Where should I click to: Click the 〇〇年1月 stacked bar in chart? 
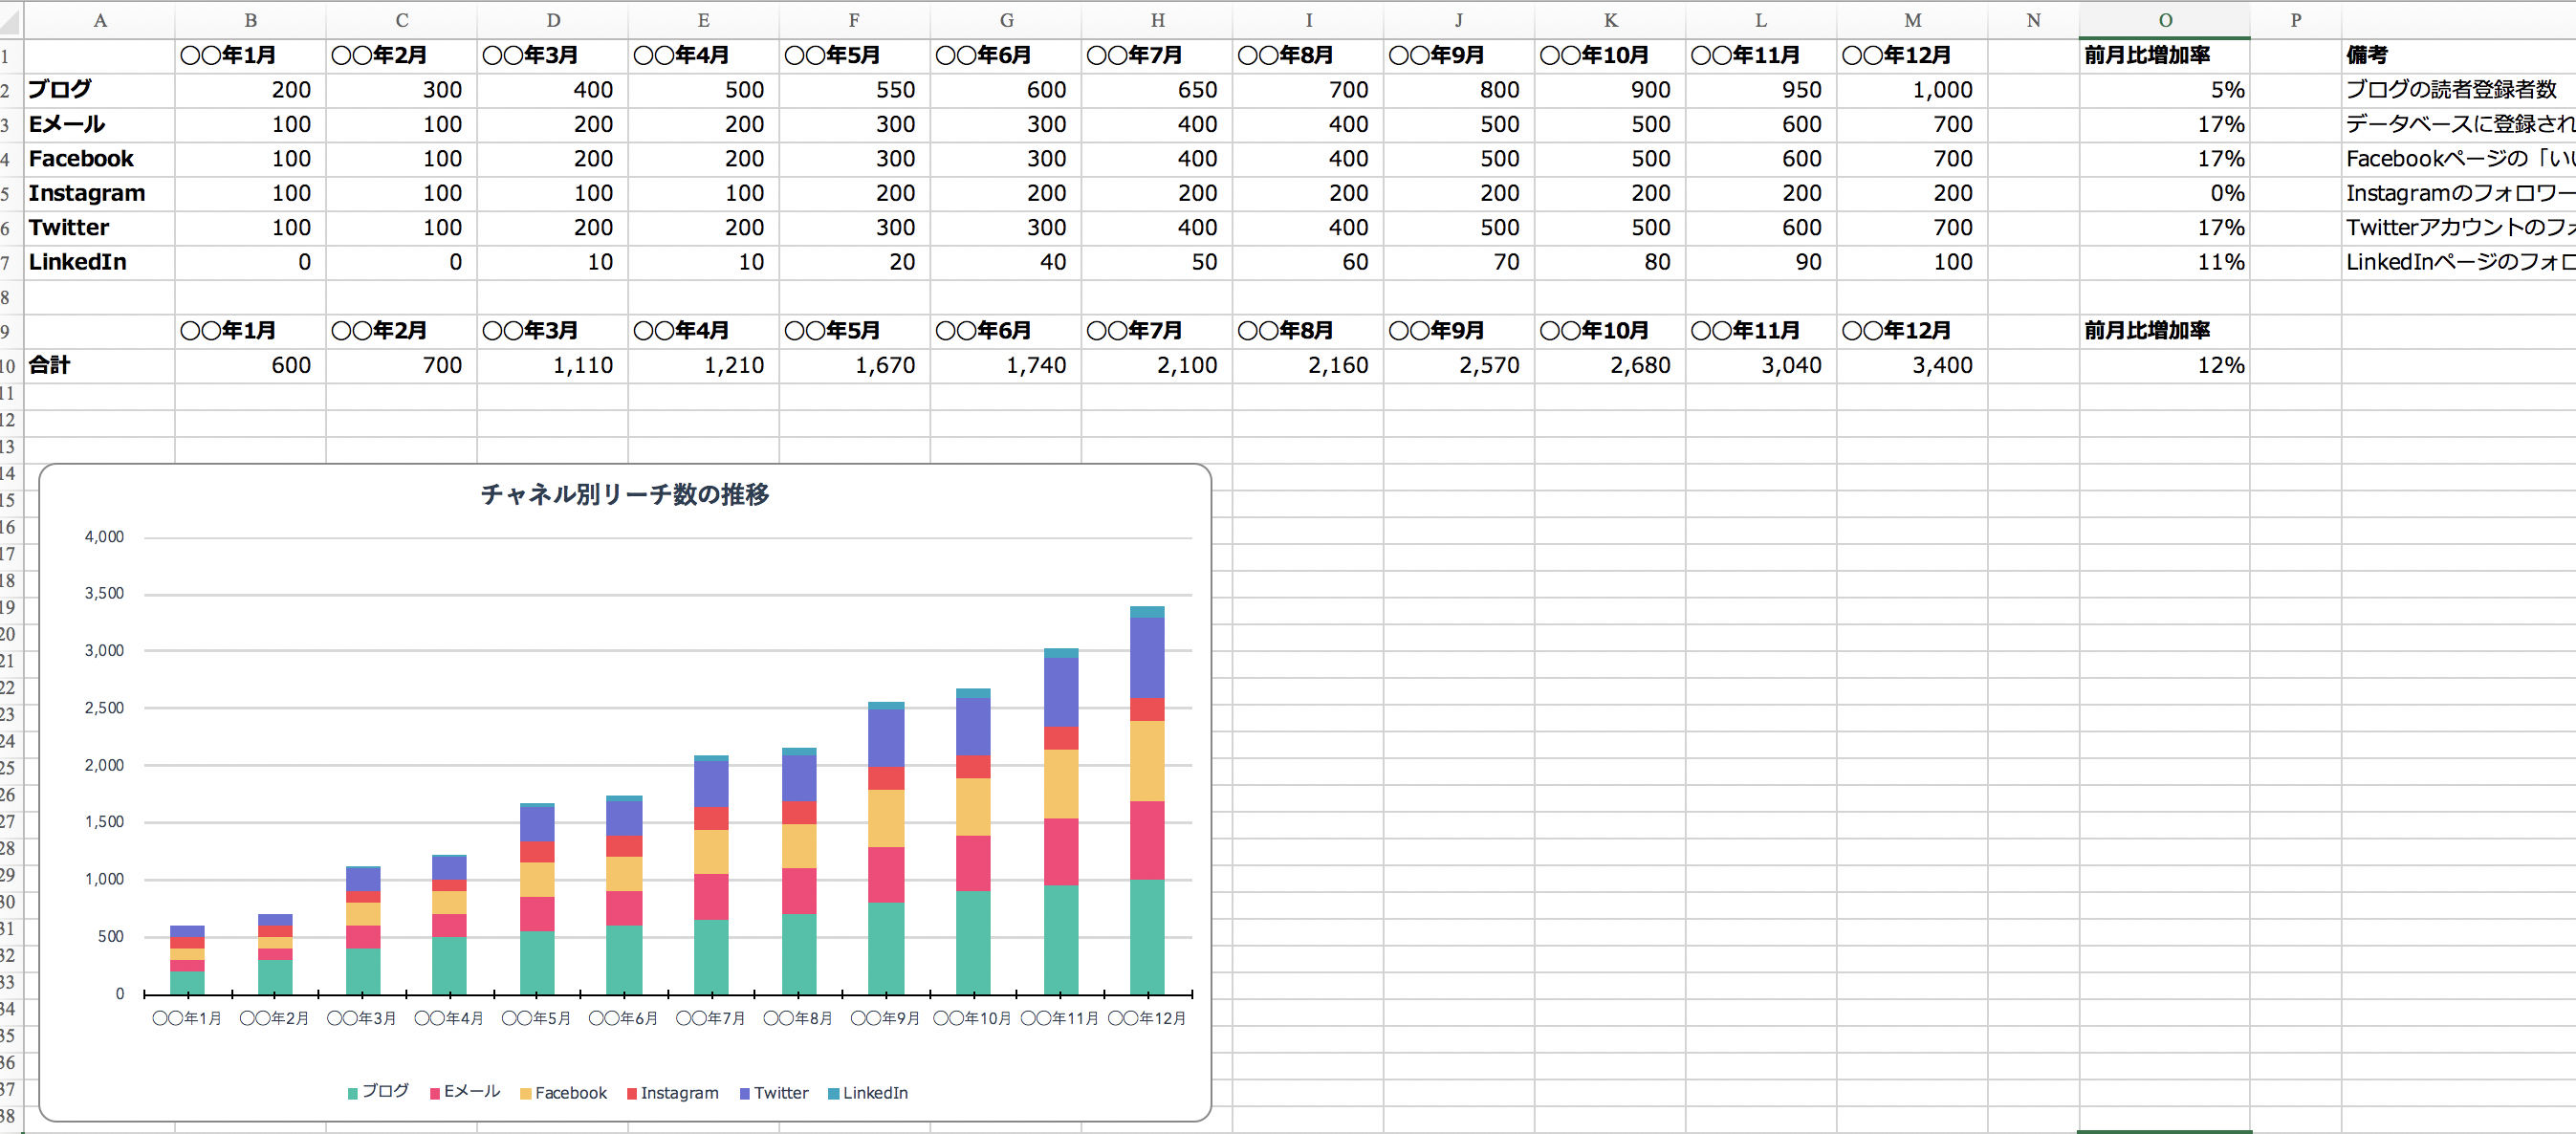(187, 960)
